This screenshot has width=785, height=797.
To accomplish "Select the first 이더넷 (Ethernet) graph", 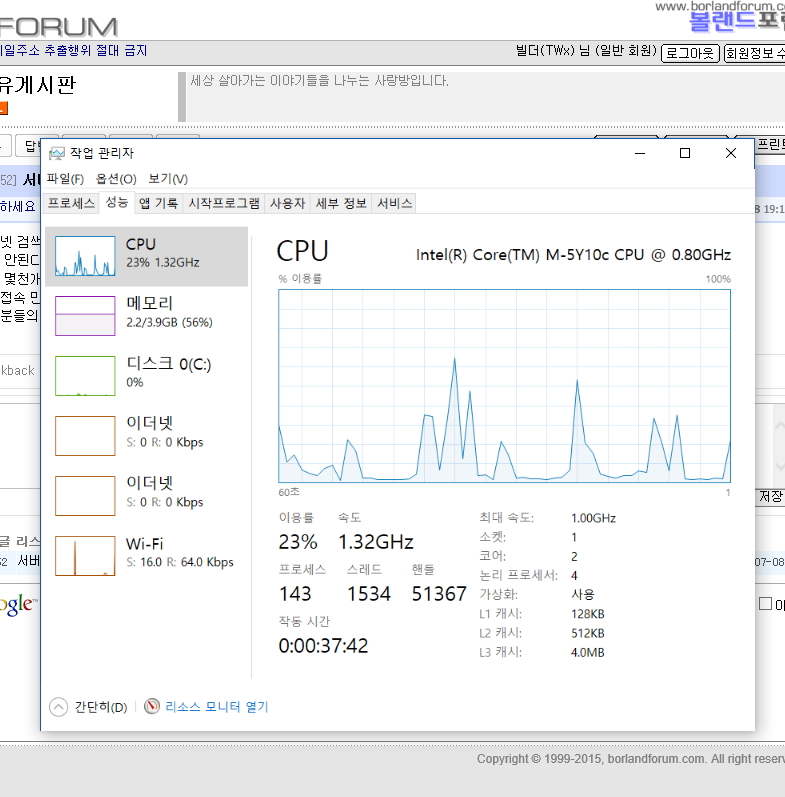I will point(85,435).
